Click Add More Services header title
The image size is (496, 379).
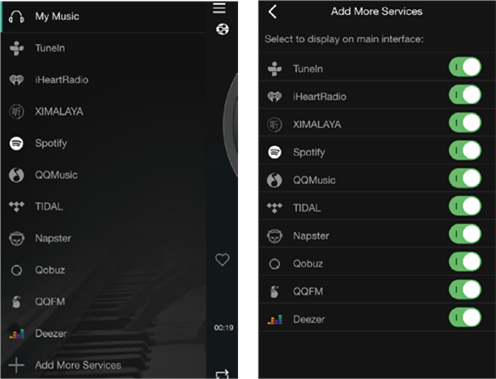click(377, 12)
